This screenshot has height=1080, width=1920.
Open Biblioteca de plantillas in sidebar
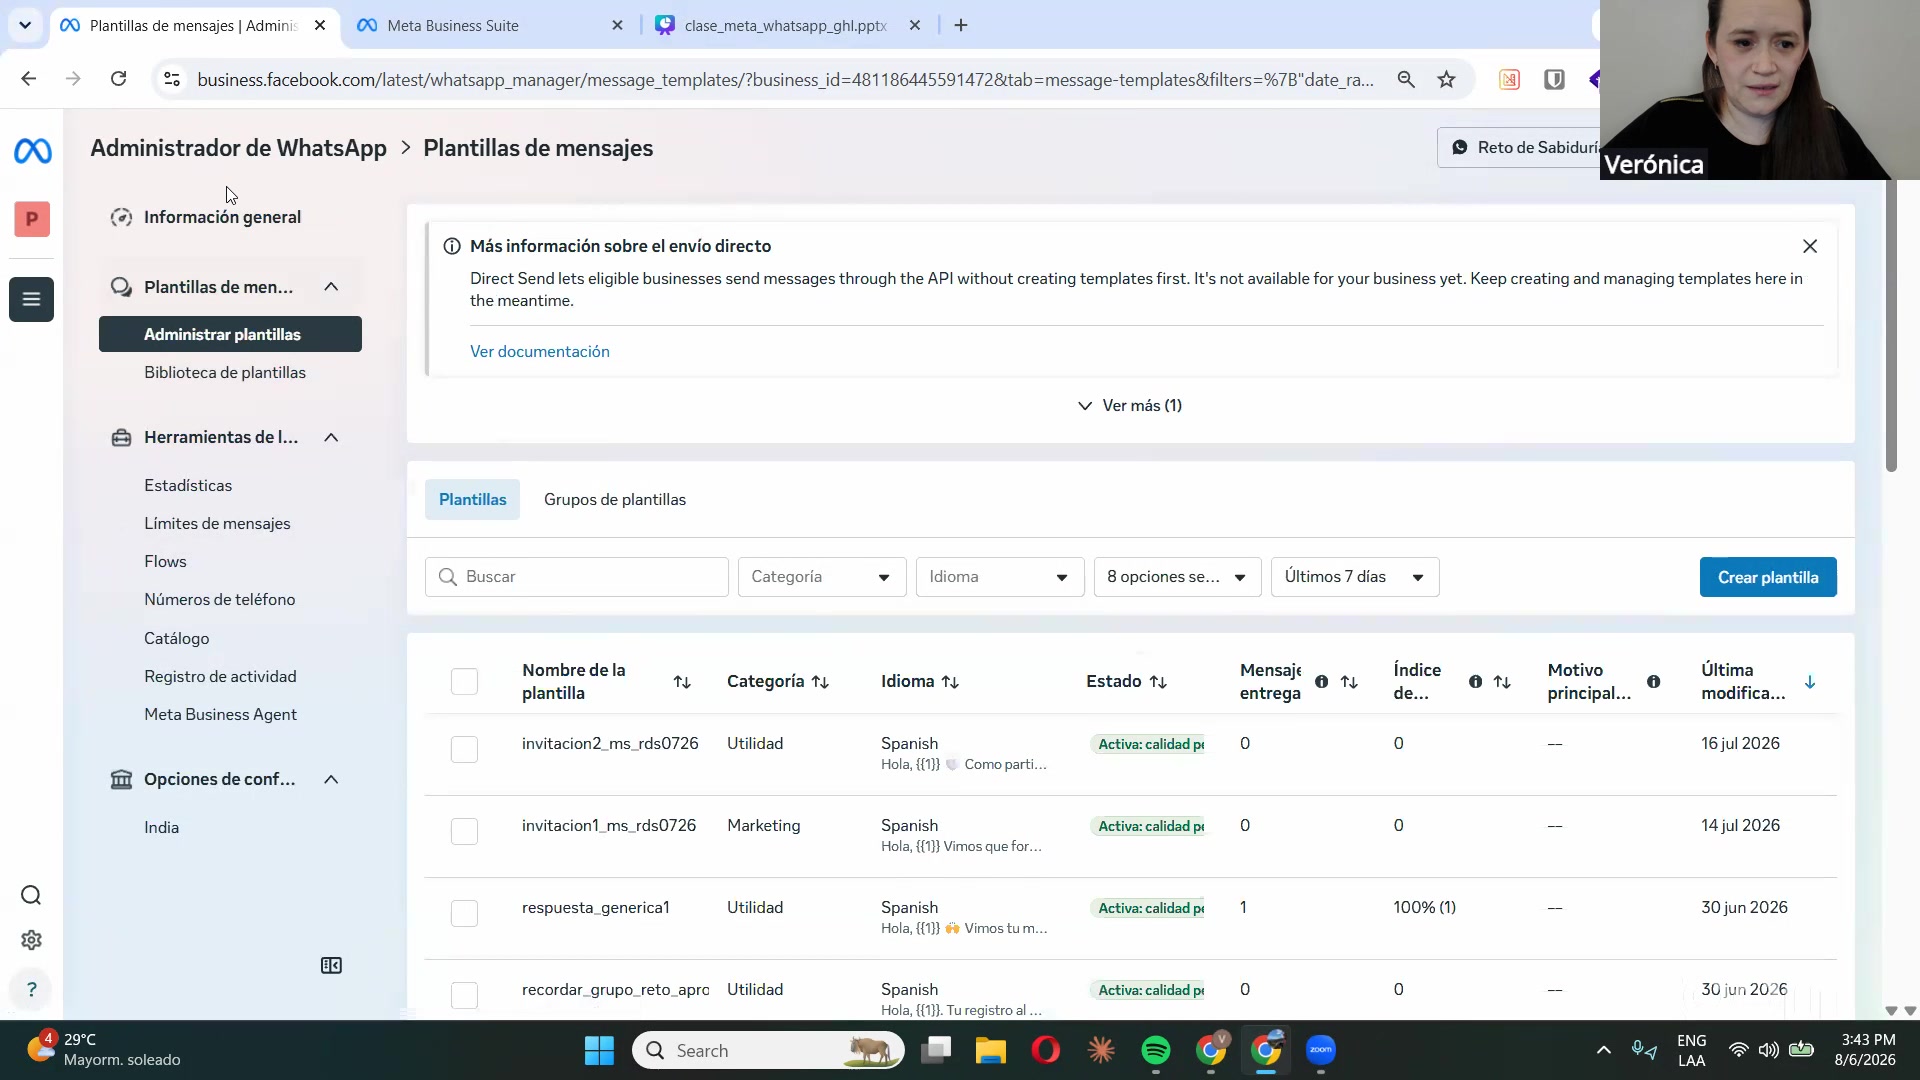225,372
